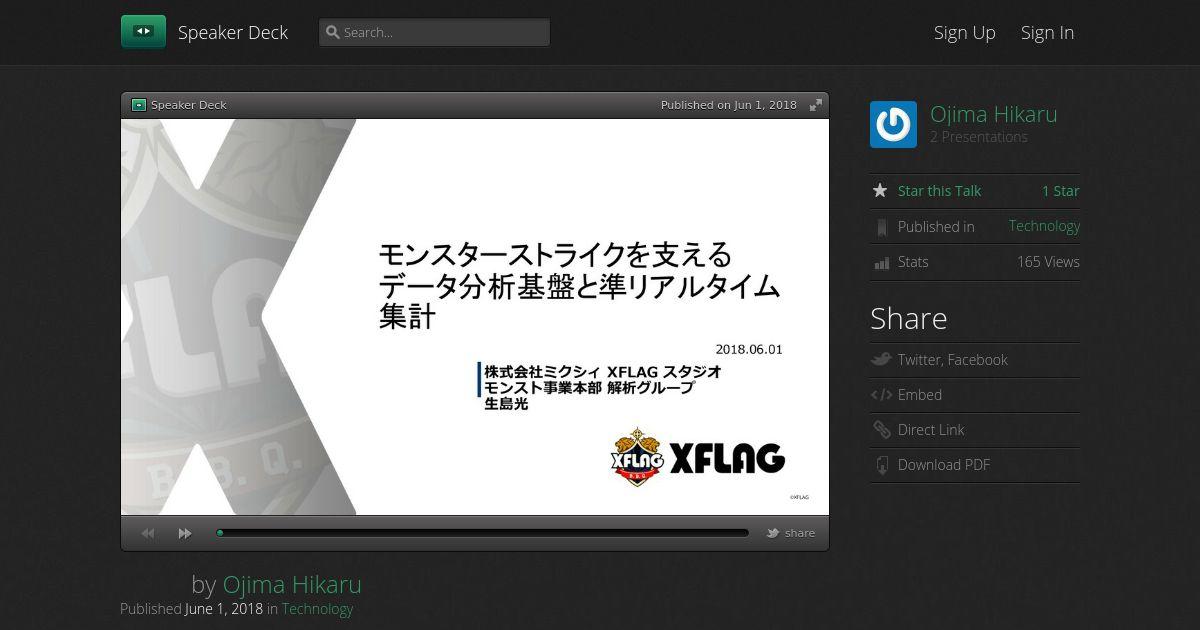Click the Twitter icon in Share section
This screenshot has width=1200, height=630.
click(x=881, y=359)
